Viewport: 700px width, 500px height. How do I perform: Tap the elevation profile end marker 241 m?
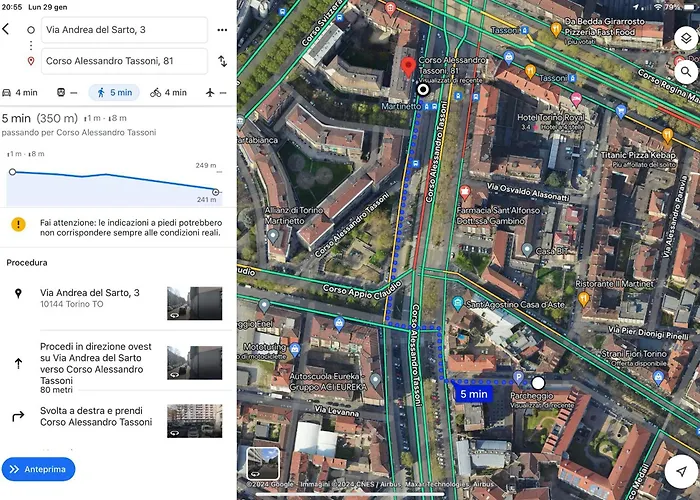[216, 192]
